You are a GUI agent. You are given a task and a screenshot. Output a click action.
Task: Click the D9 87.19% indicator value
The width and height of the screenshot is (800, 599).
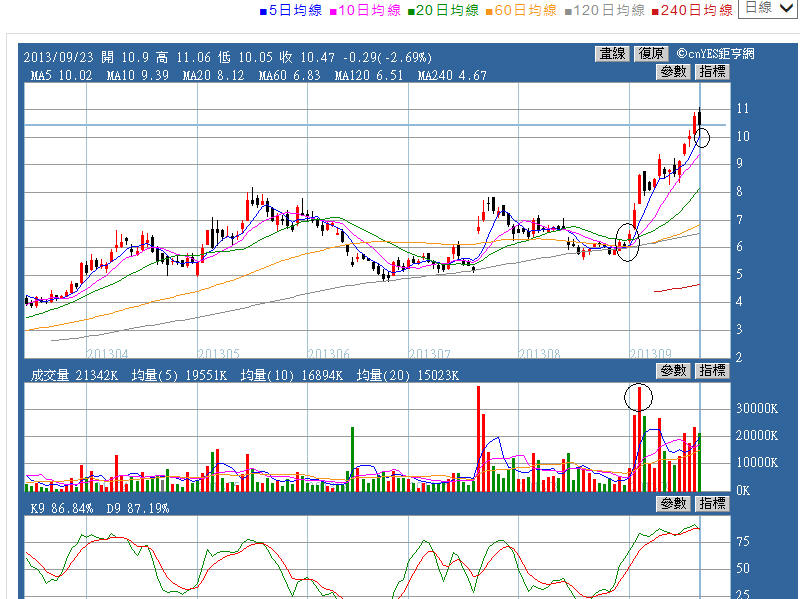(138, 509)
